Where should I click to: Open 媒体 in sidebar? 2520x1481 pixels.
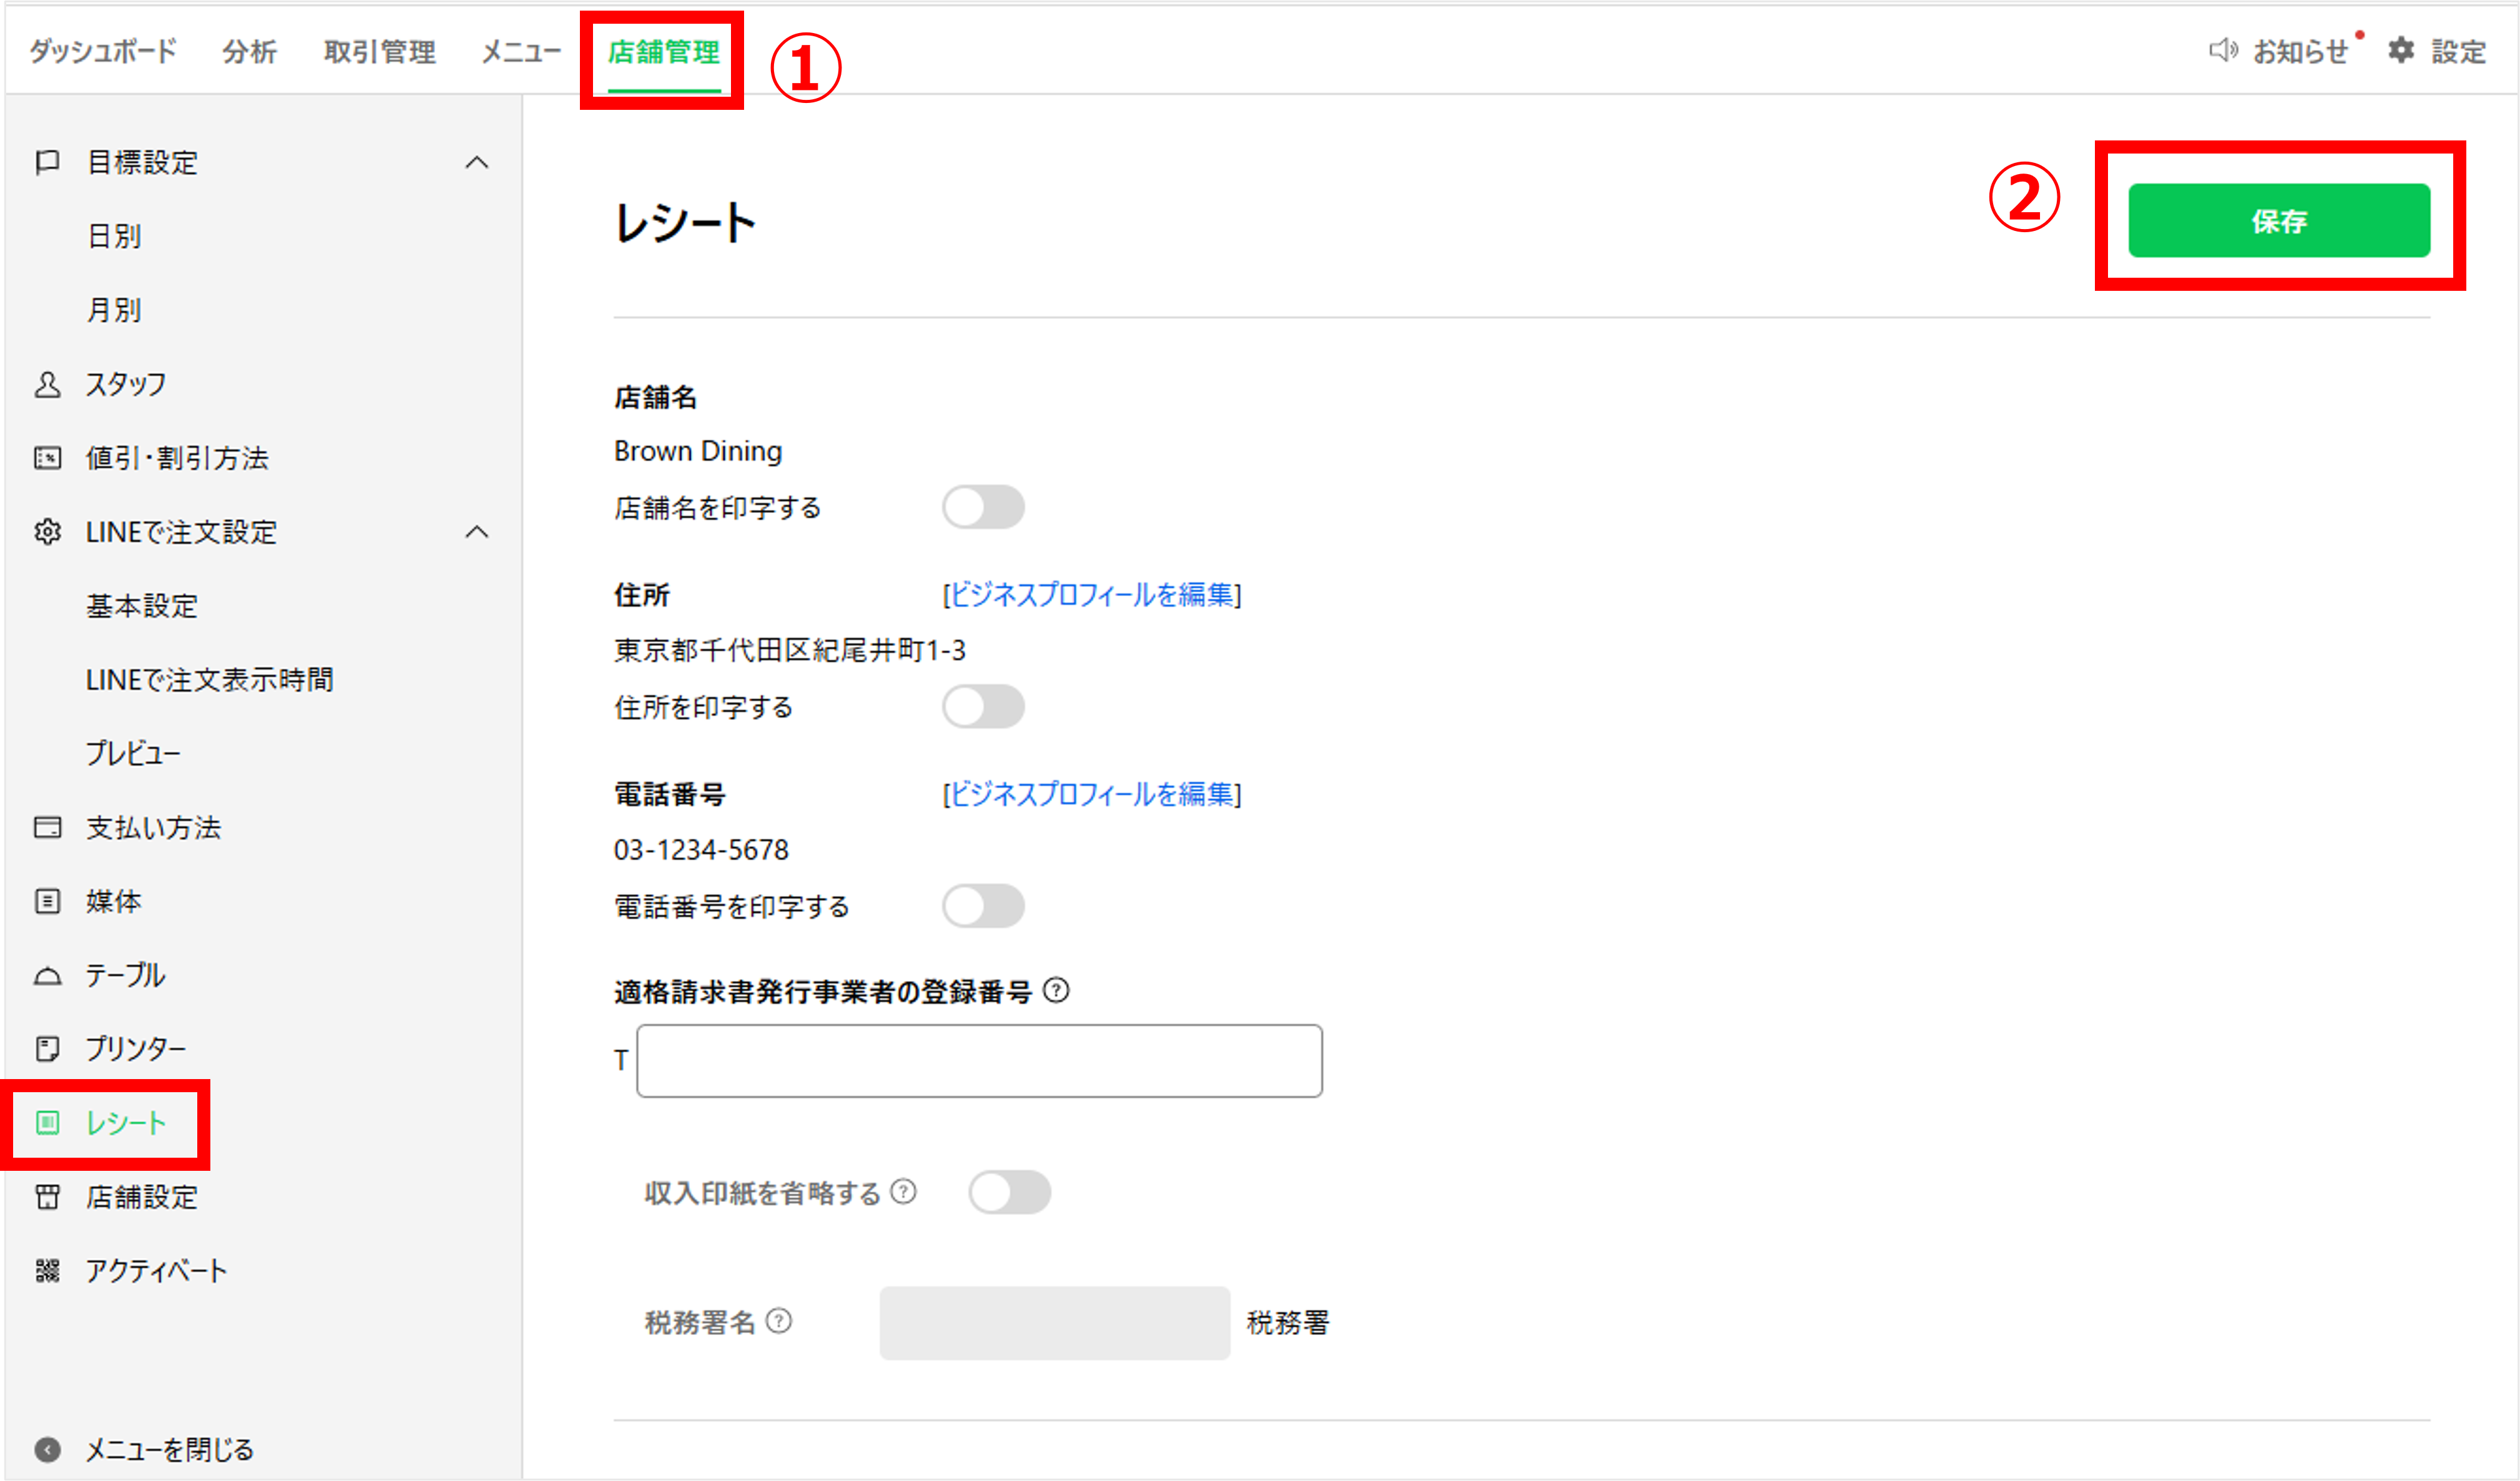point(113,901)
